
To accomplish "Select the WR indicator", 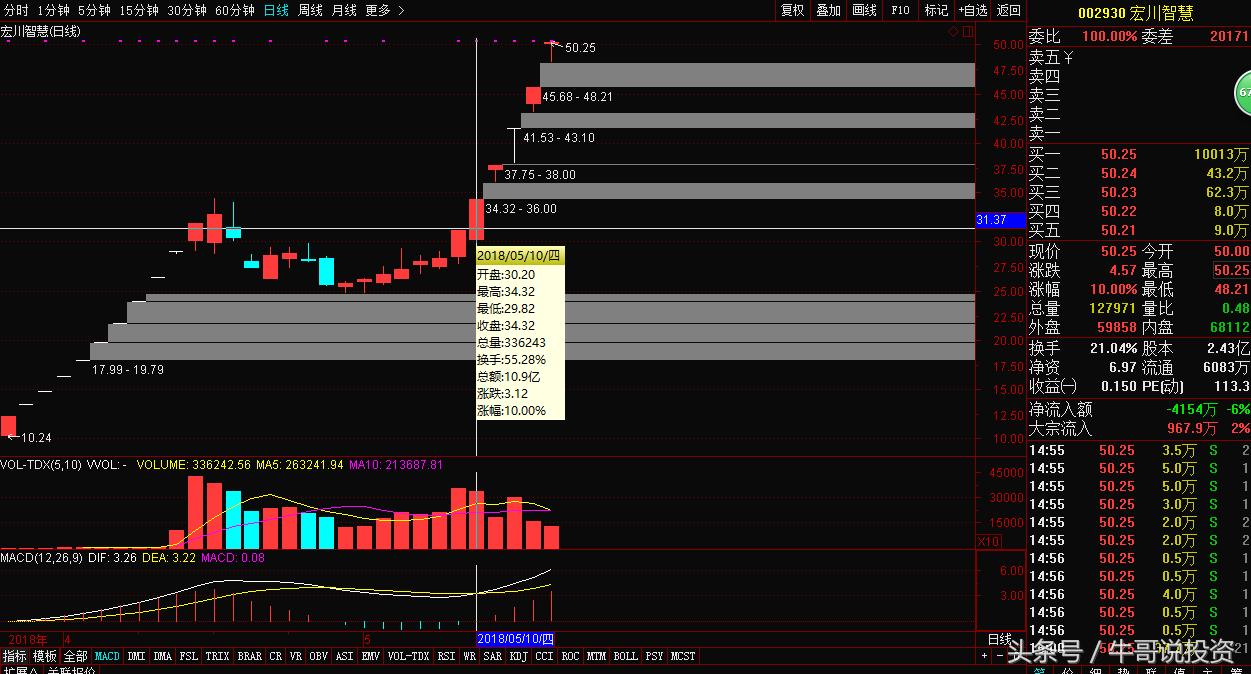I will coord(469,656).
